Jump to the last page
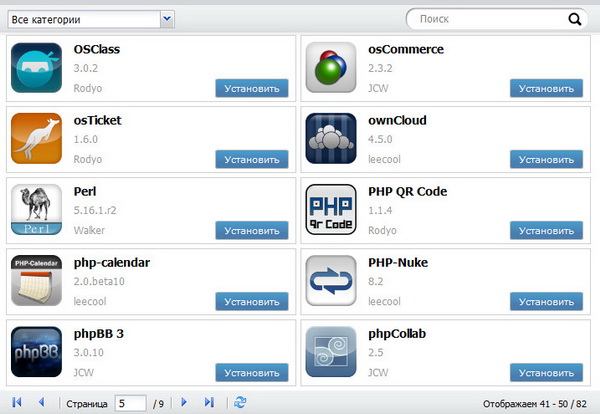 (x=209, y=402)
